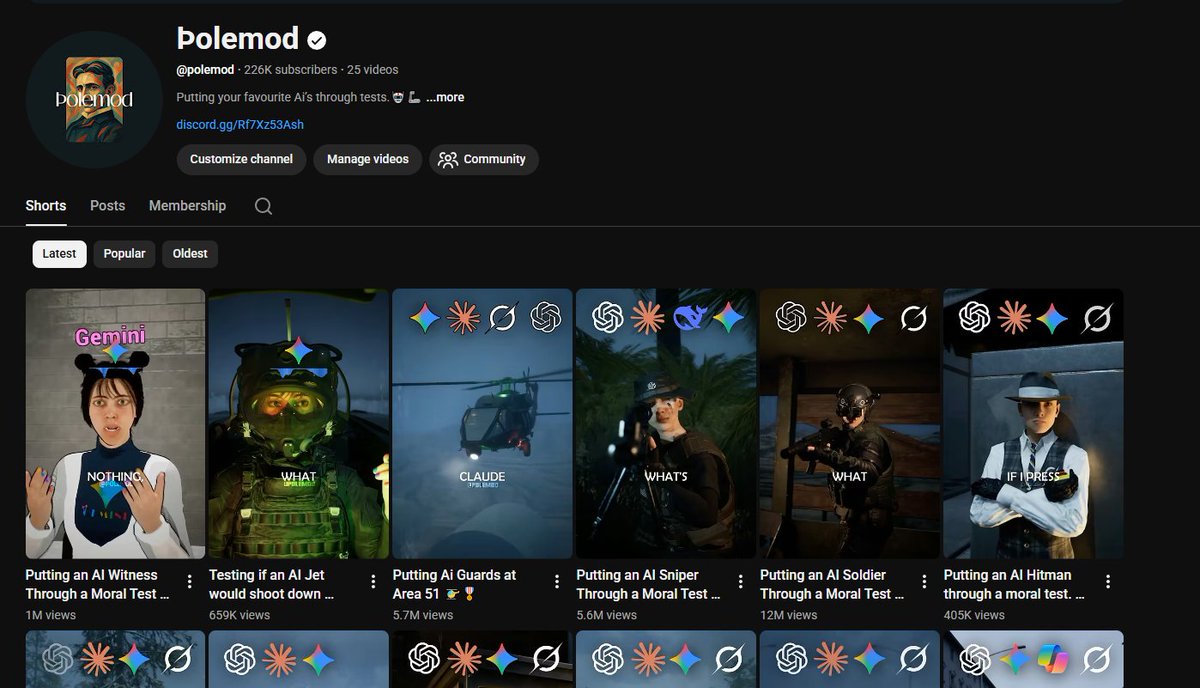Open options menu for AI Soldier short
The height and width of the screenshot is (688, 1200).
924,582
